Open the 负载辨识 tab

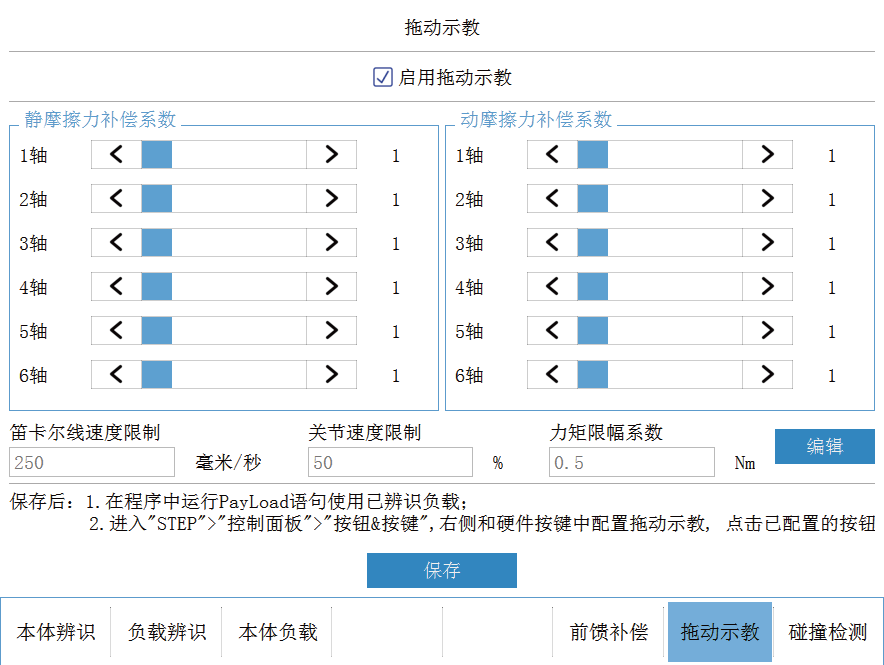(166, 632)
